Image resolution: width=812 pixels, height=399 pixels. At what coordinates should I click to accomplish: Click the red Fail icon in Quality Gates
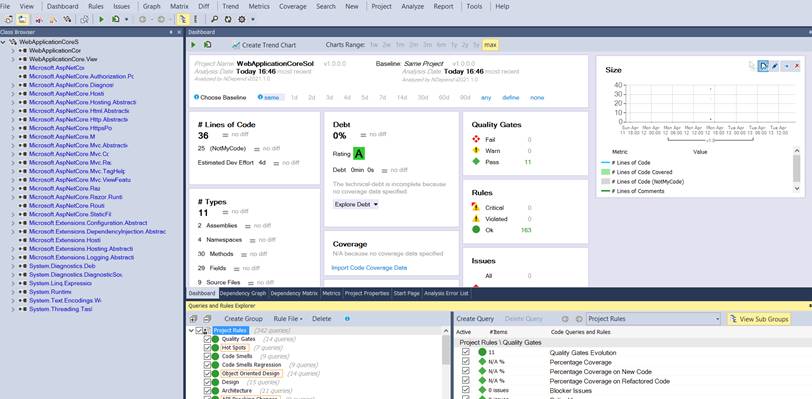point(476,139)
